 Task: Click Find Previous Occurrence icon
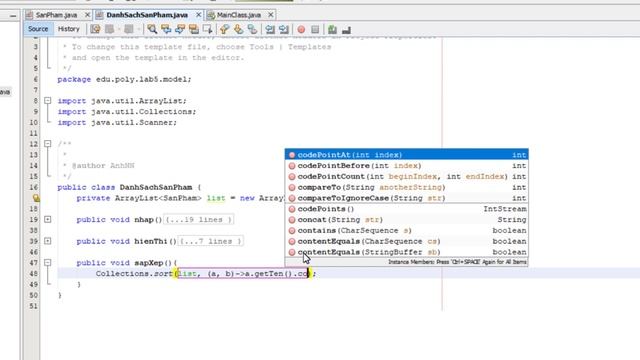tap(166, 29)
